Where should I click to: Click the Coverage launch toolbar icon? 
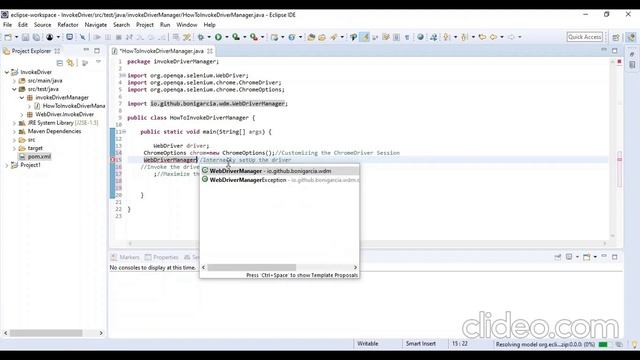point(236,37)
